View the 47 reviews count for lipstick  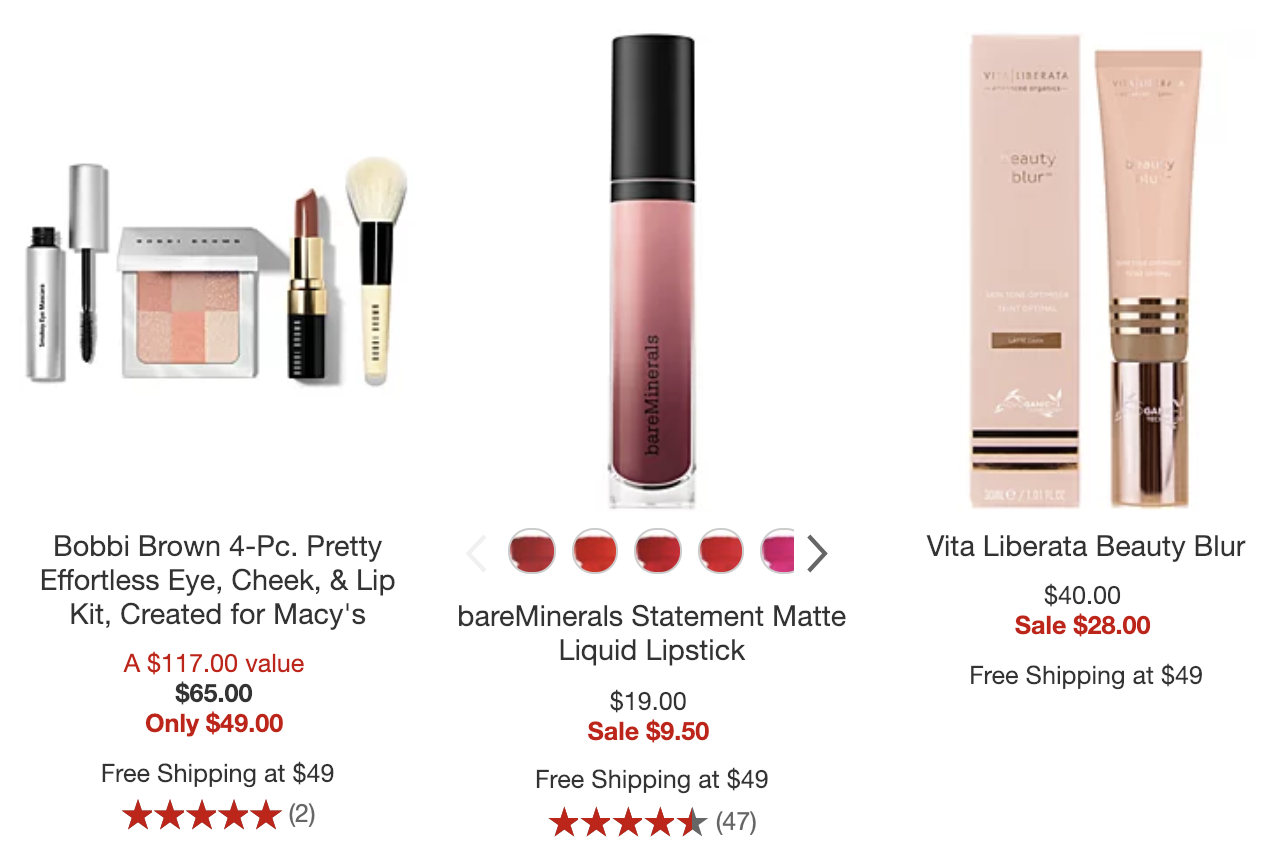coord(736,823)
